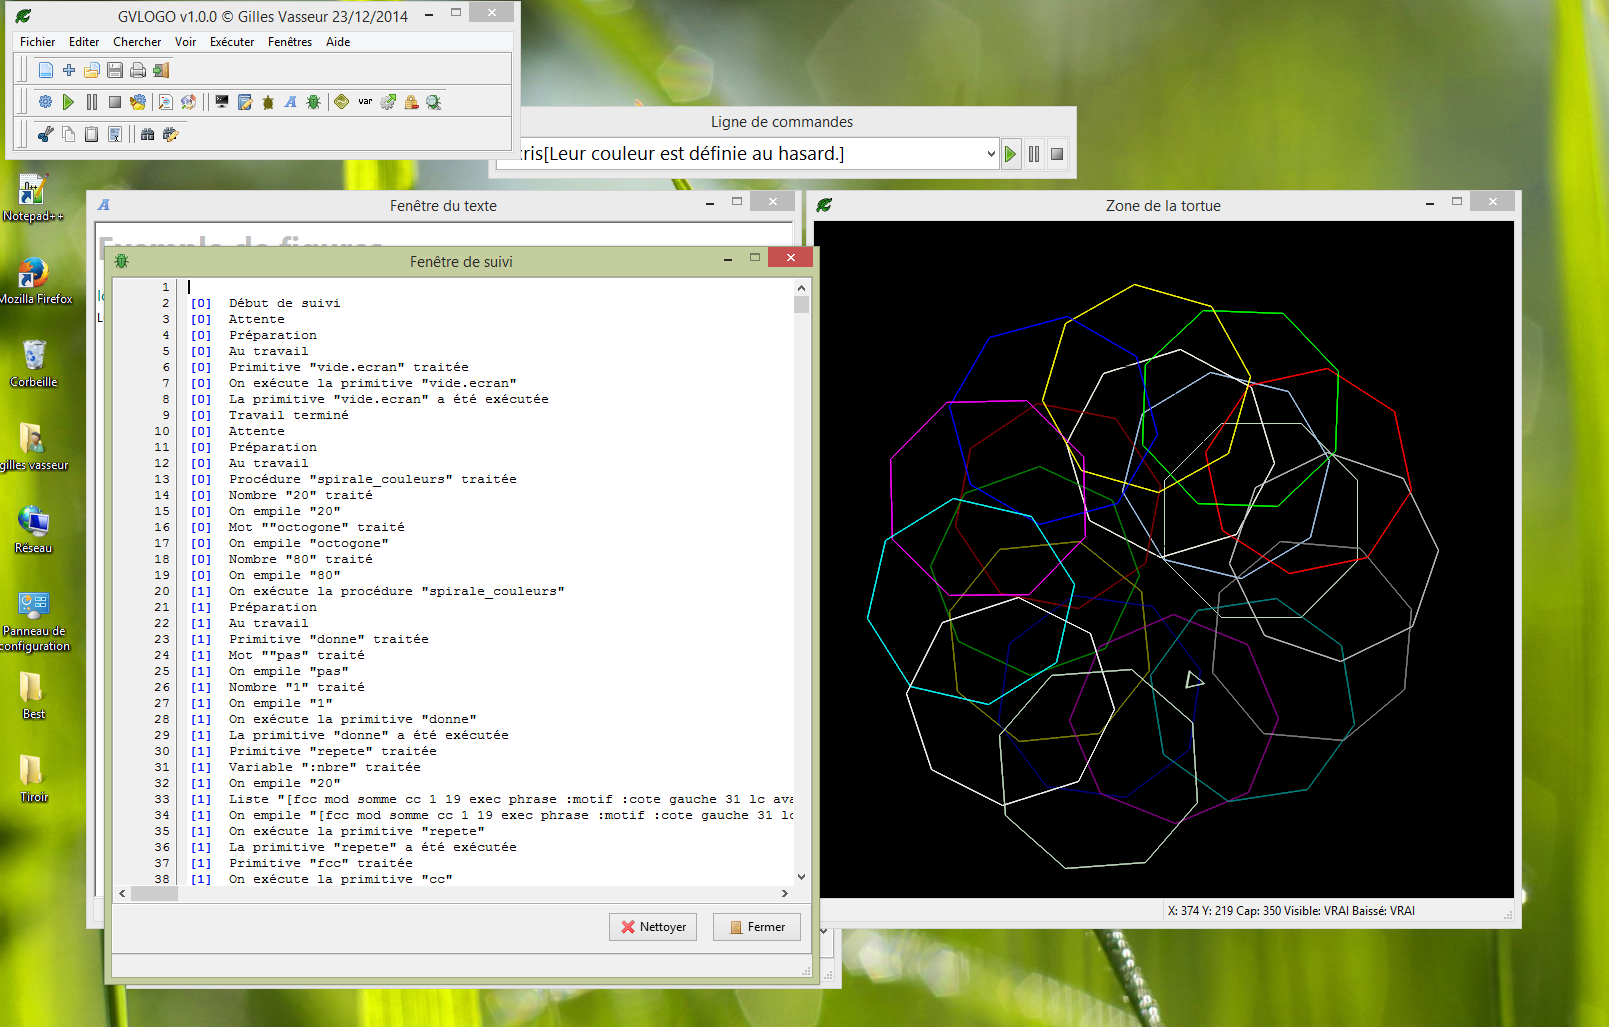Screen dimensions: 1609x1027
Task: Click the binoculars search icon
Action: pos(147,134)
